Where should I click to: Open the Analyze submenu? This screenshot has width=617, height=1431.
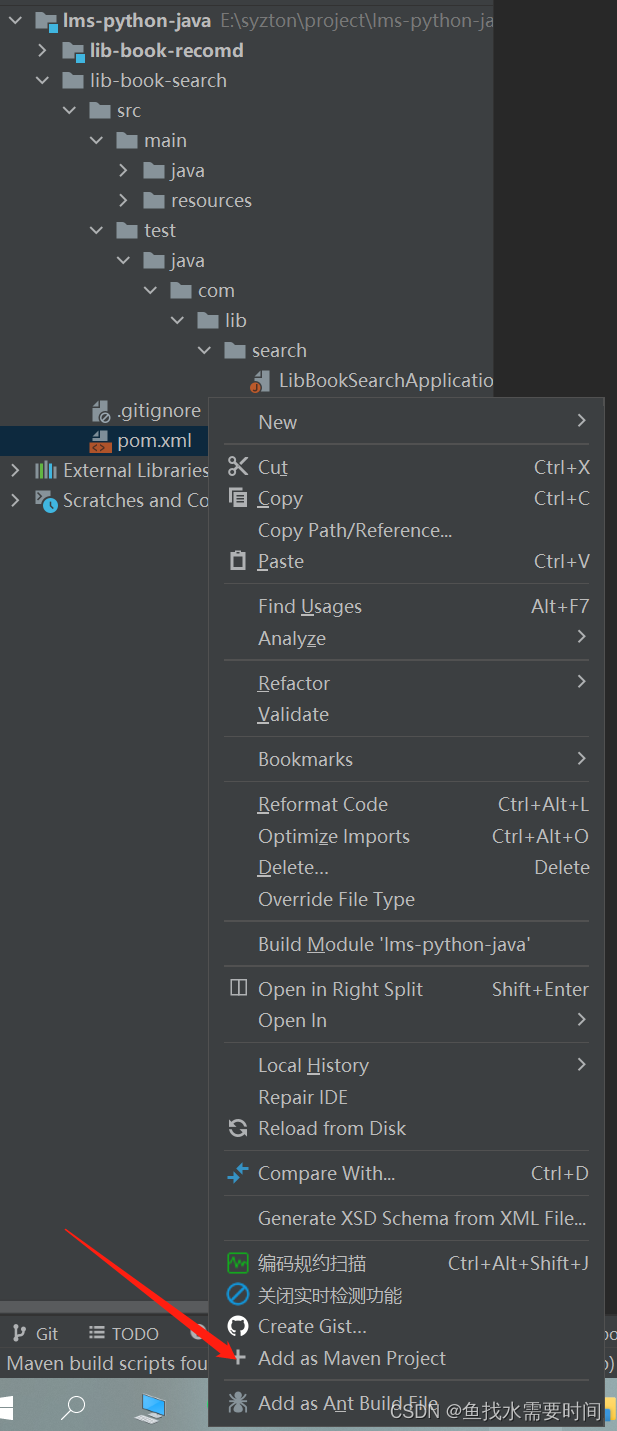coord(407,638)
